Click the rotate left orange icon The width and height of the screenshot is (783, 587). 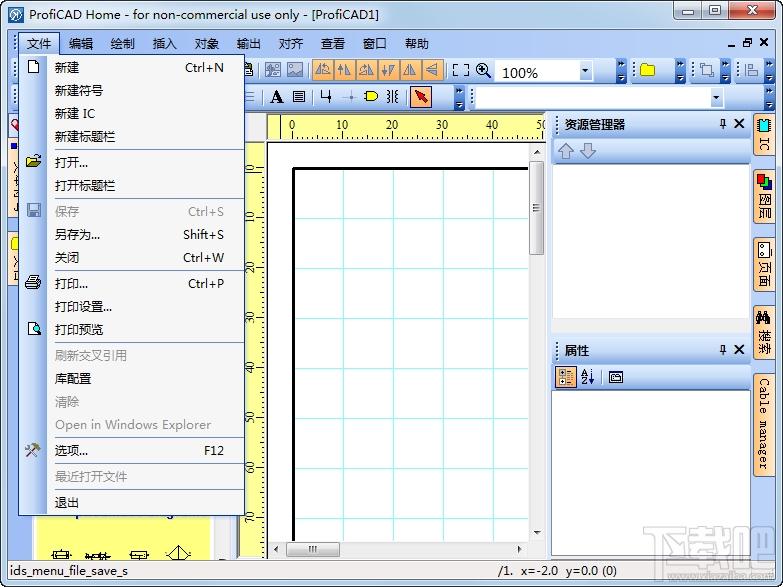(323, 70)
